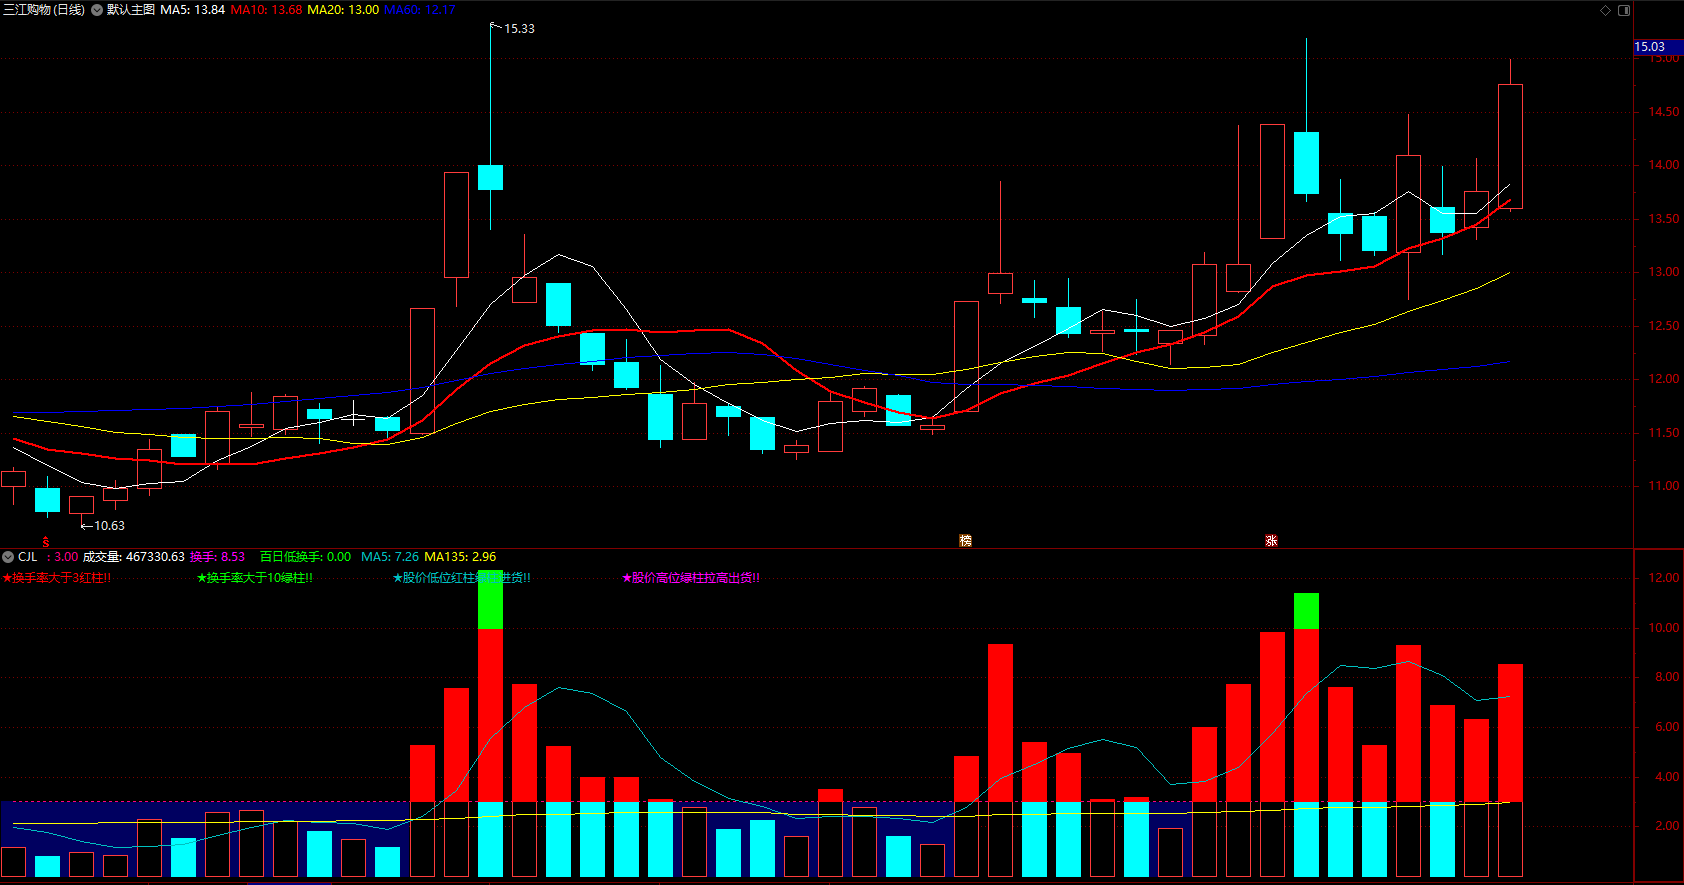1684x885 pixels.
Task: Click the green-capped volume bar near 15.33 peak
Action: pos(490,722)
